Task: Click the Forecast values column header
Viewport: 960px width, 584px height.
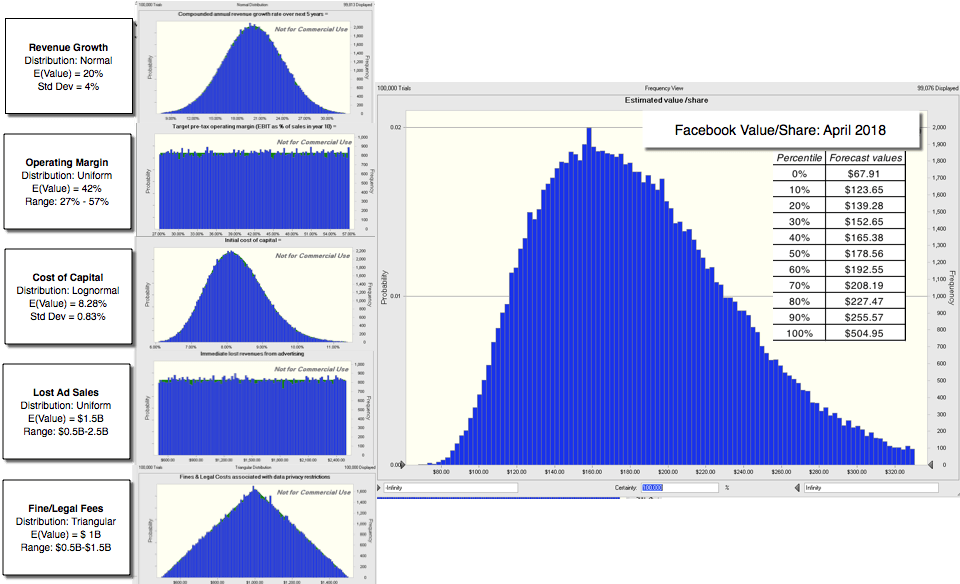Action: click(866, 158)
